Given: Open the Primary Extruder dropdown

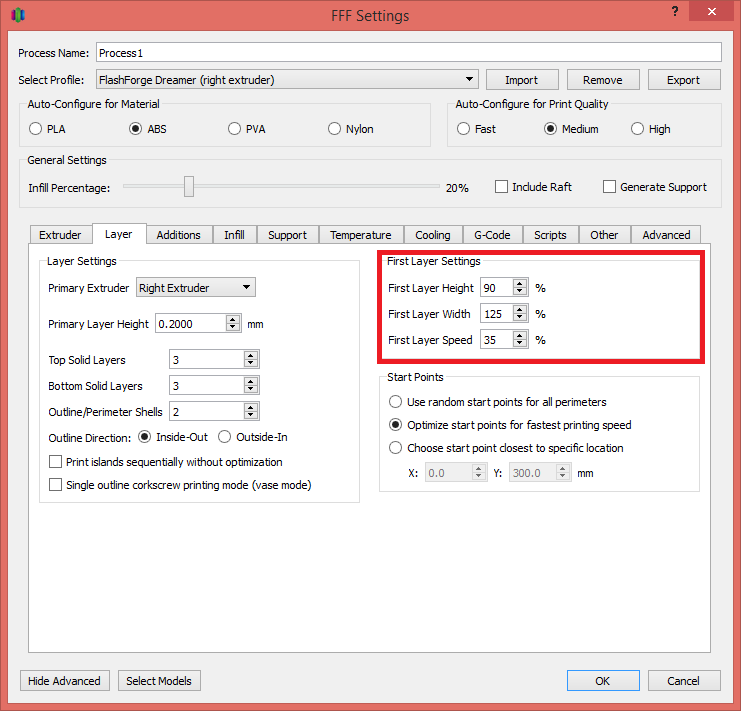Looking at the screenshot, I should tap(196, 287).
